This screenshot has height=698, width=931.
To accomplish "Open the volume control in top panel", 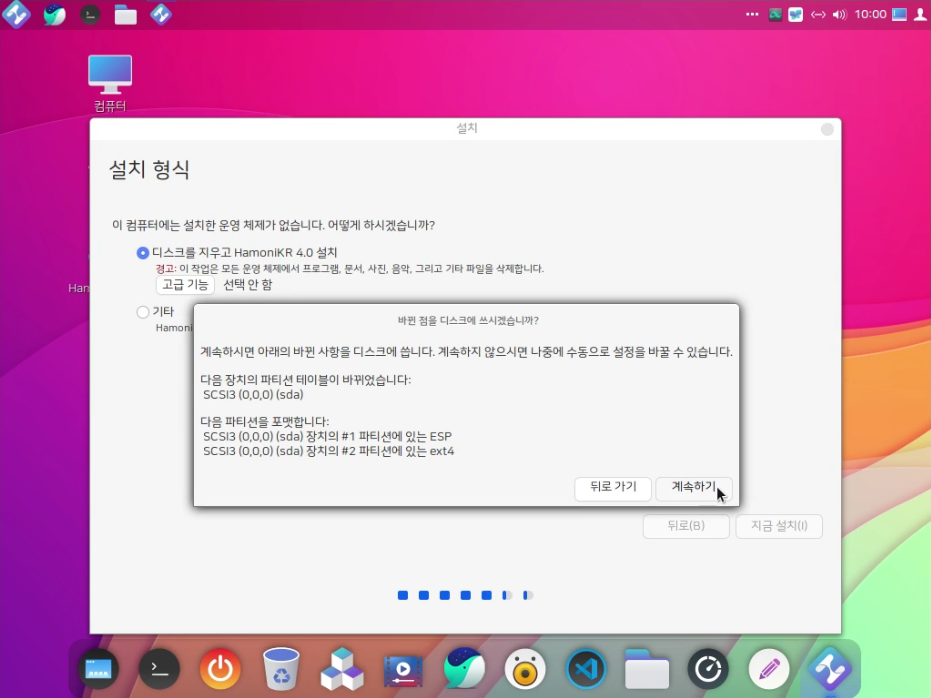I will (839, 15).
